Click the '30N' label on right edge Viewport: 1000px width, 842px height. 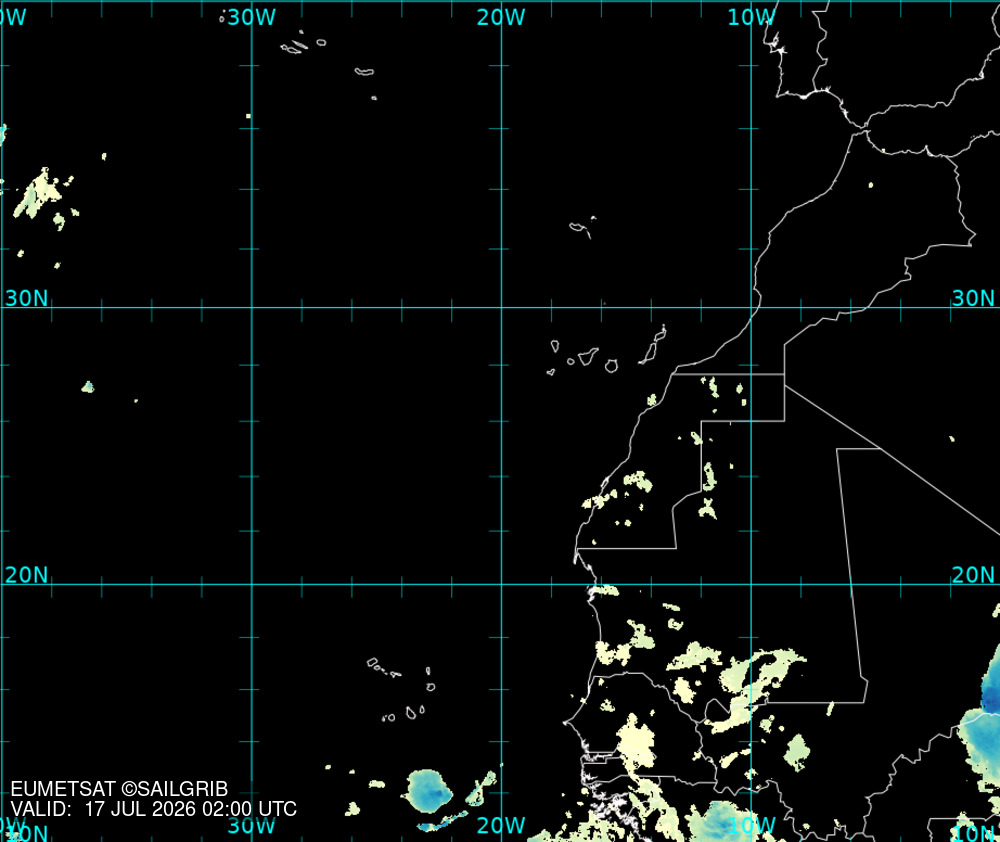(973, 298)
